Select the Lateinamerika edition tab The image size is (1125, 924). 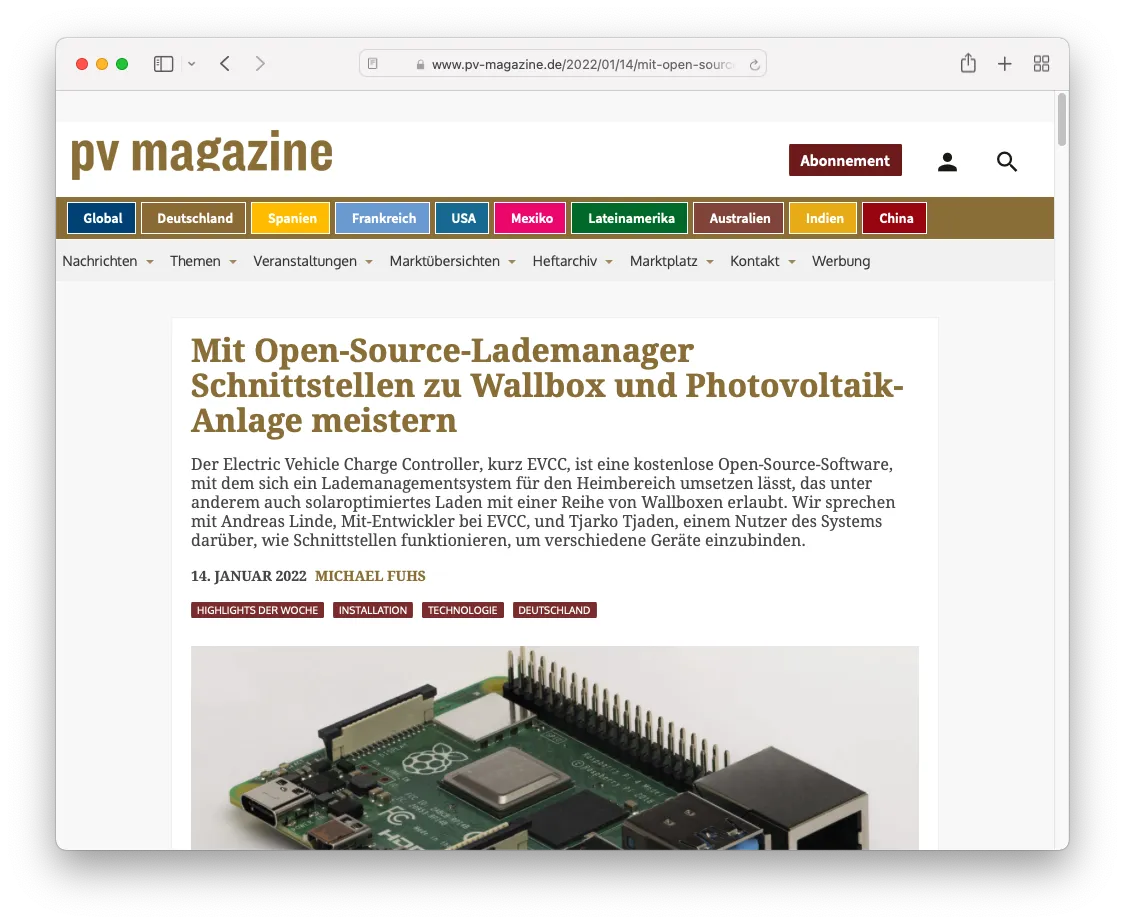(x=629, y=218)
